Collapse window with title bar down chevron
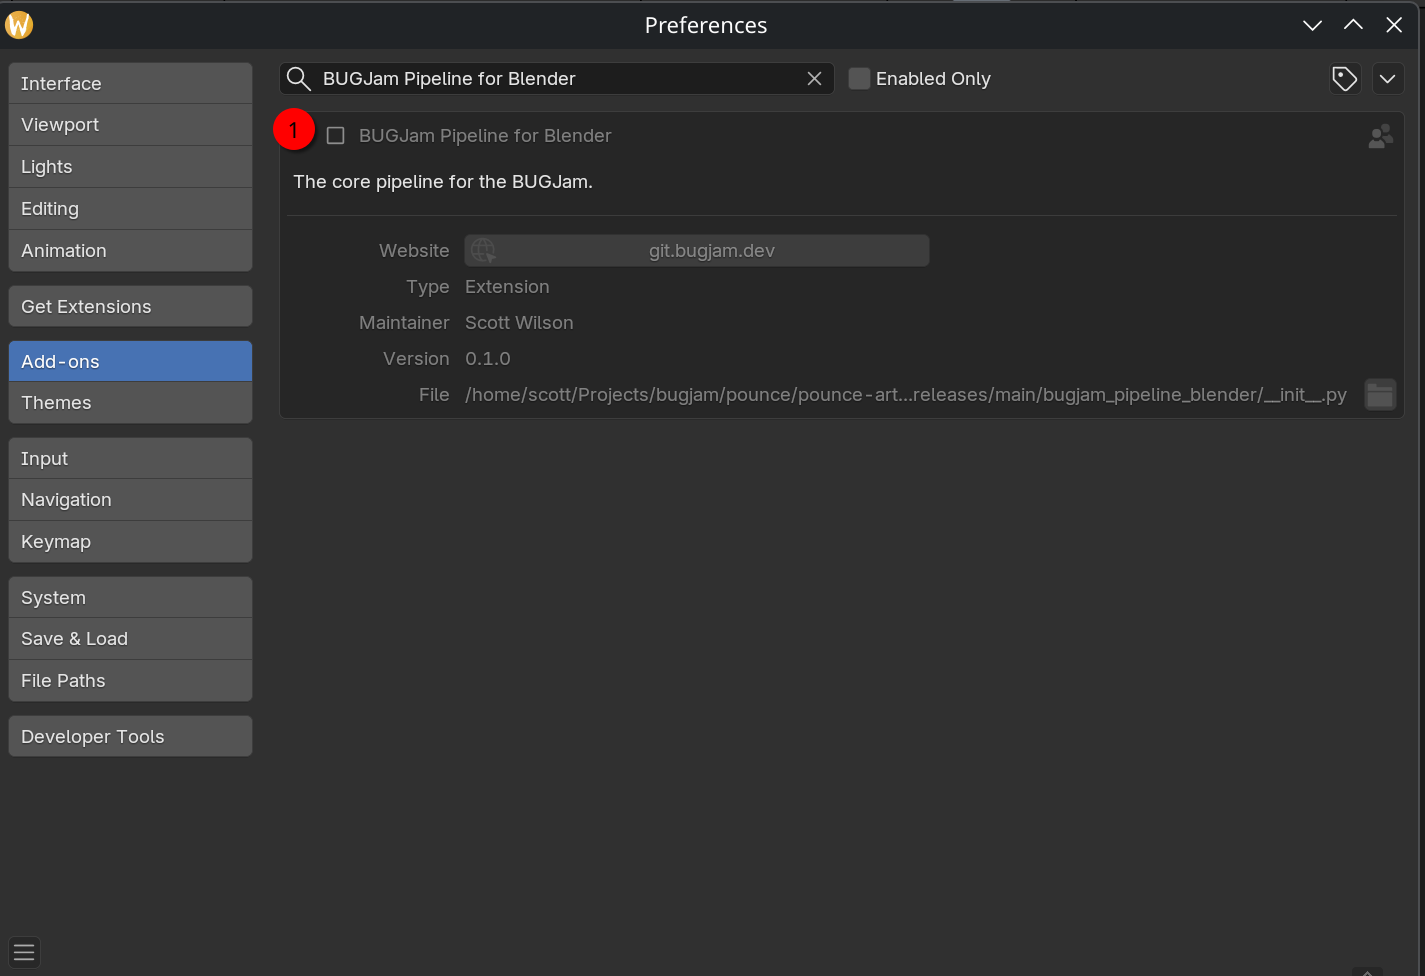The height and width of the screenshot is (976, 1425). [1312, 25]
